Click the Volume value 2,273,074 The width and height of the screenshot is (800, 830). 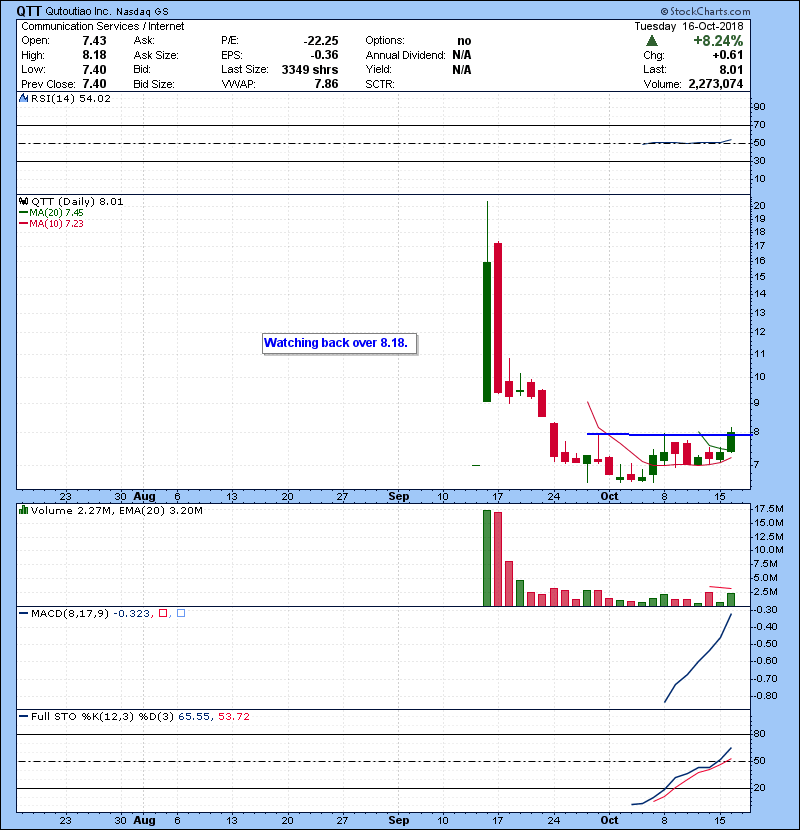715,84
